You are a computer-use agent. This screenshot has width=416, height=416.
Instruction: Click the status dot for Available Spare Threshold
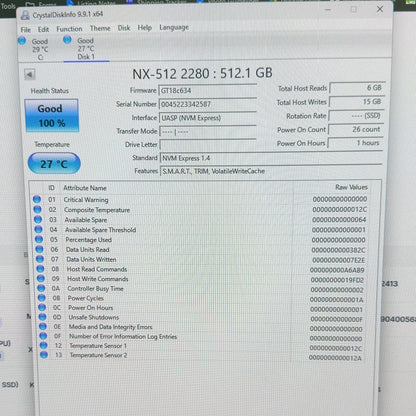click(x=39, y=229)
